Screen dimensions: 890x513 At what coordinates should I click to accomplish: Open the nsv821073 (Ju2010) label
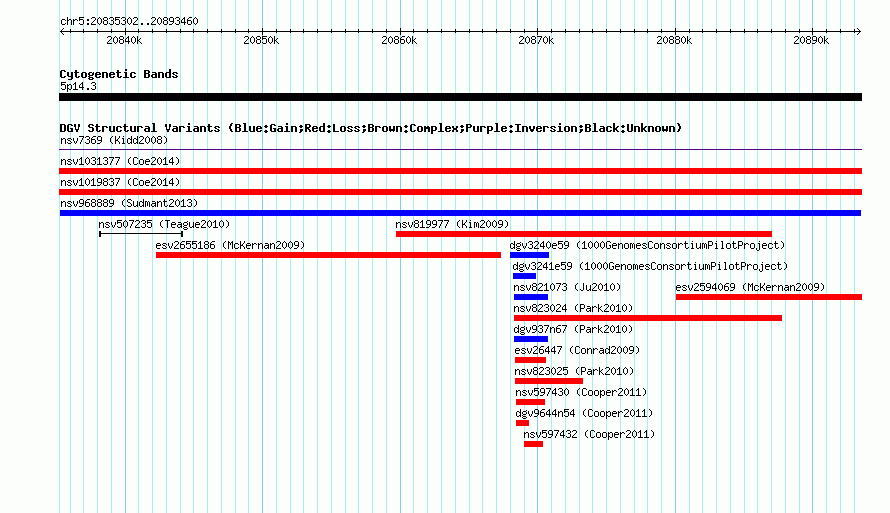pyautogui.click(x=567, y=287)
